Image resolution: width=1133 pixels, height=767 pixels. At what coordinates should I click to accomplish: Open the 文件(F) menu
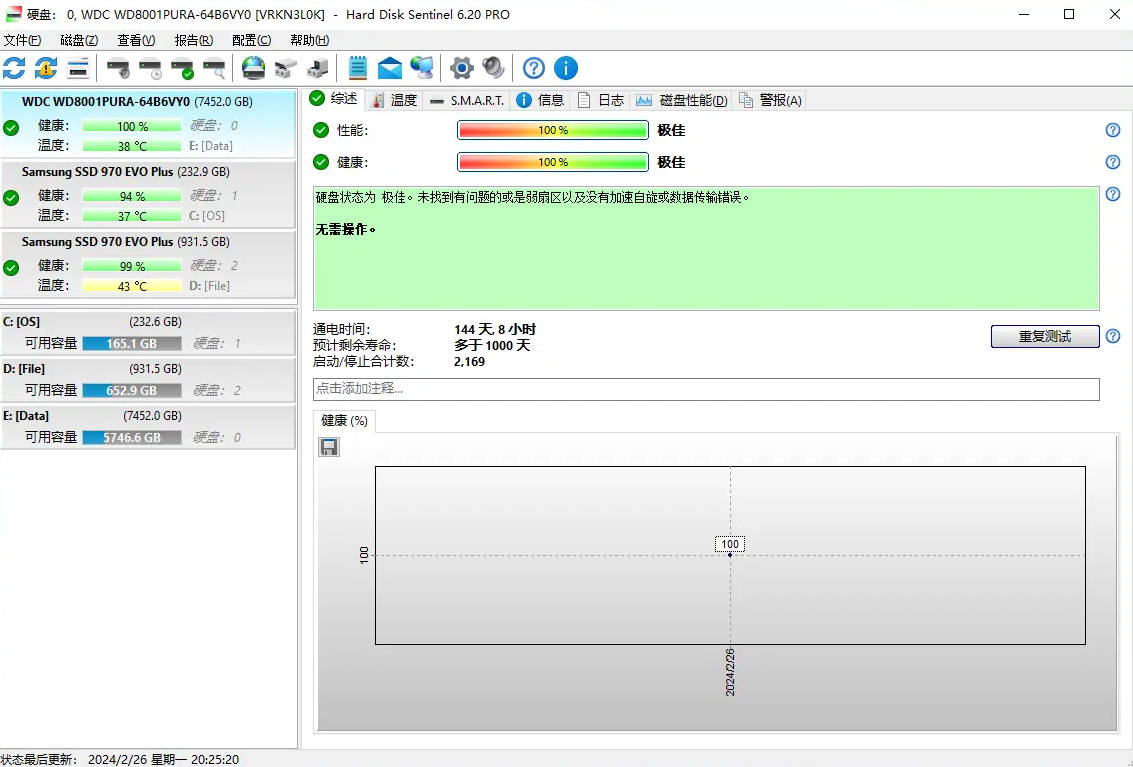pos(22,40)
